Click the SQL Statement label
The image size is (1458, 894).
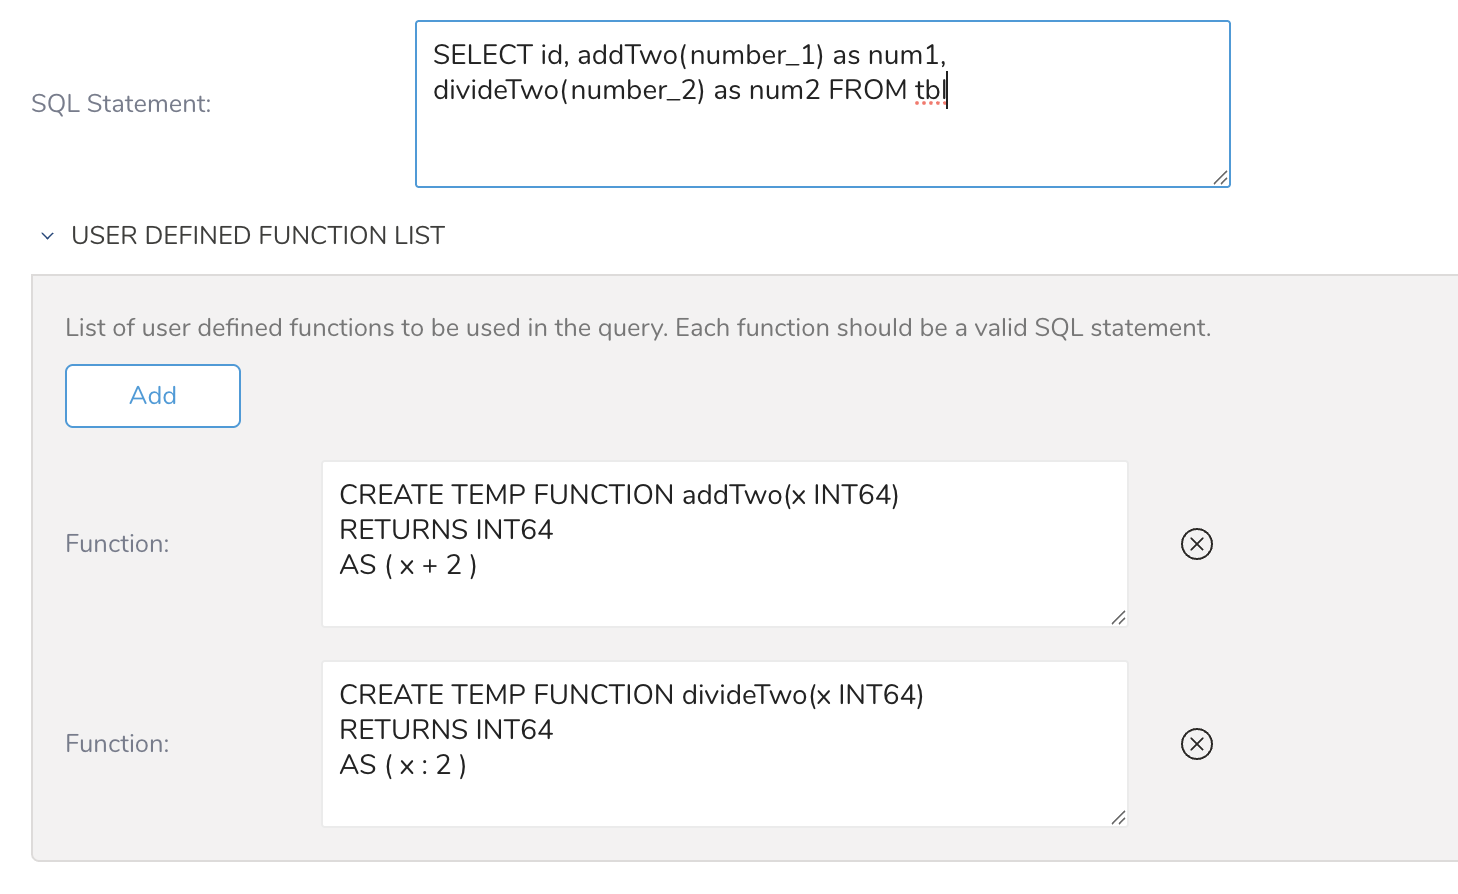coord(121,104)
